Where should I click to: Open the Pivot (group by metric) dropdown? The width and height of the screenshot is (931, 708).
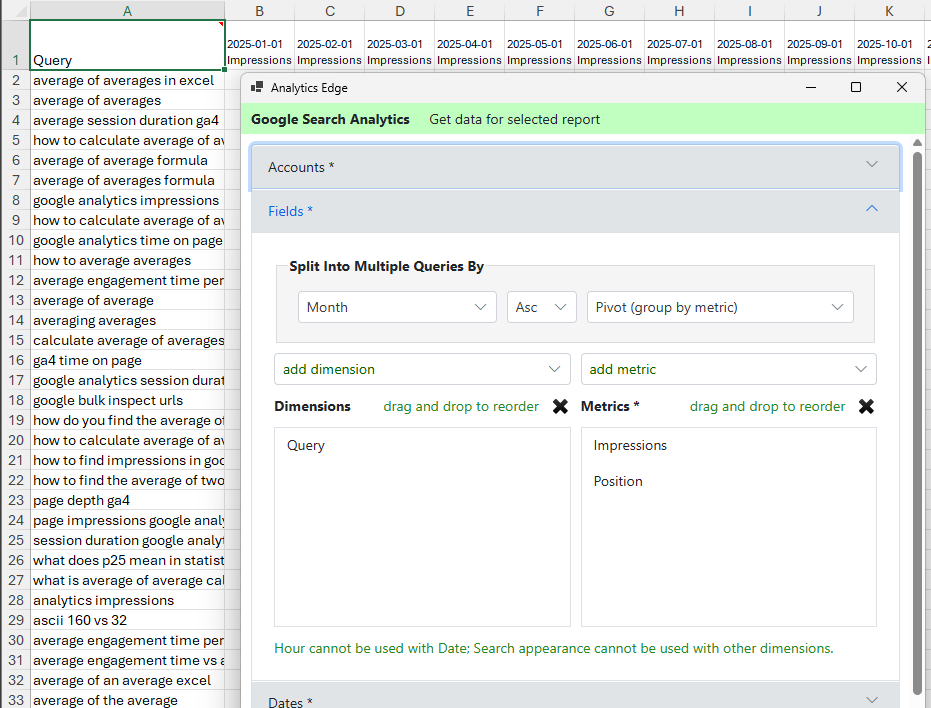(719, 308)
